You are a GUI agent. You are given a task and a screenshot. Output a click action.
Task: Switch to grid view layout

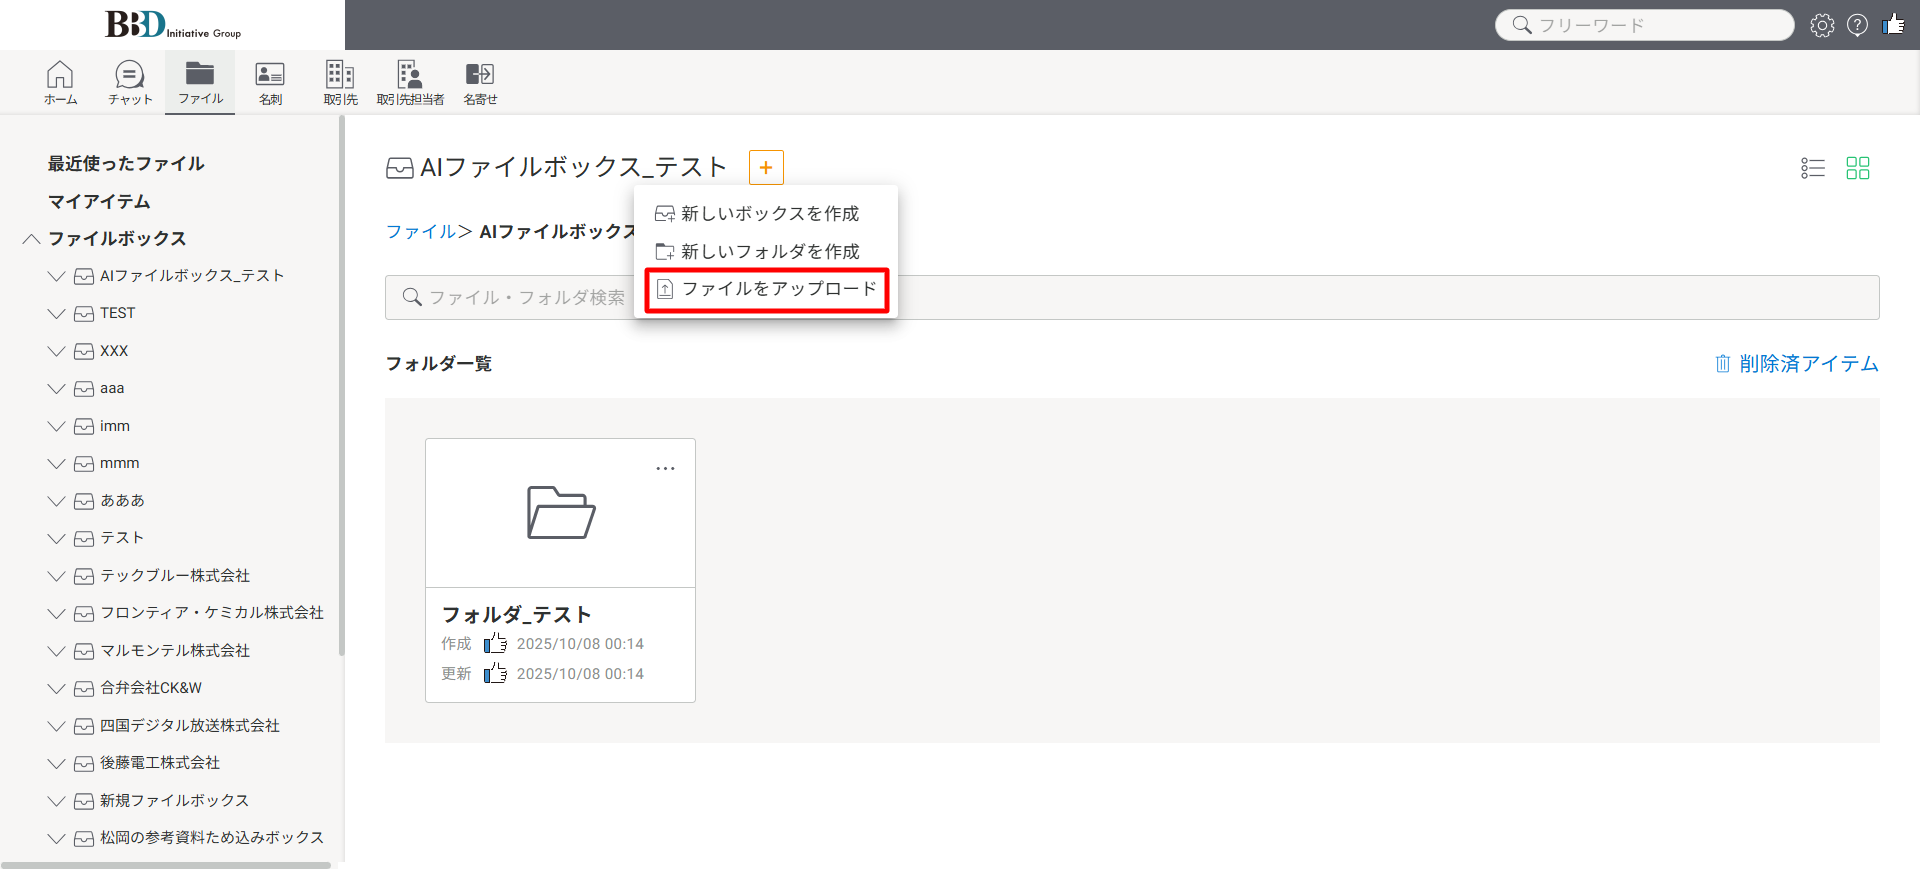[1857, 168]
